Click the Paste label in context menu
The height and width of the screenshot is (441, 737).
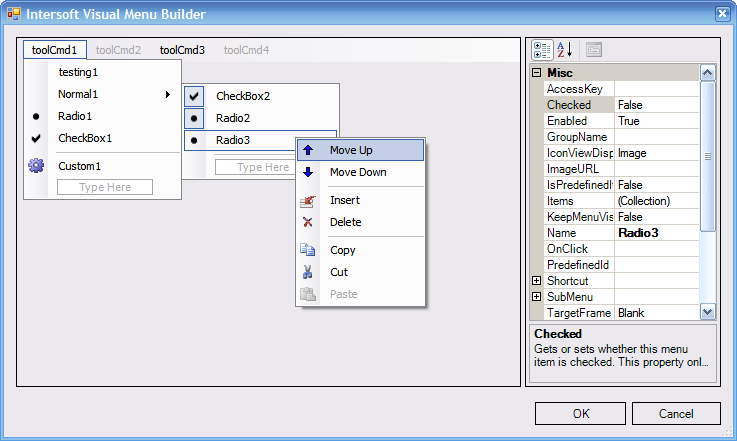(344, 294)
